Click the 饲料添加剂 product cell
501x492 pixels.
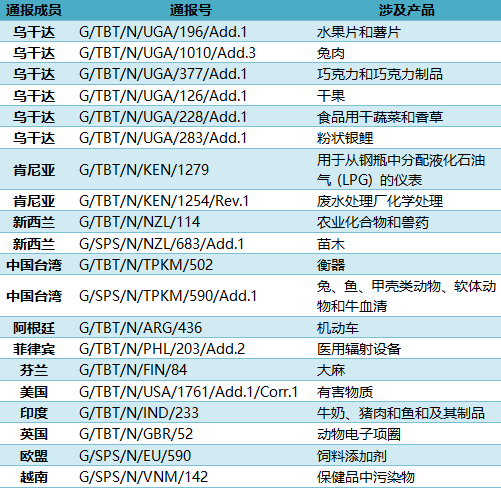coord(352,456)
